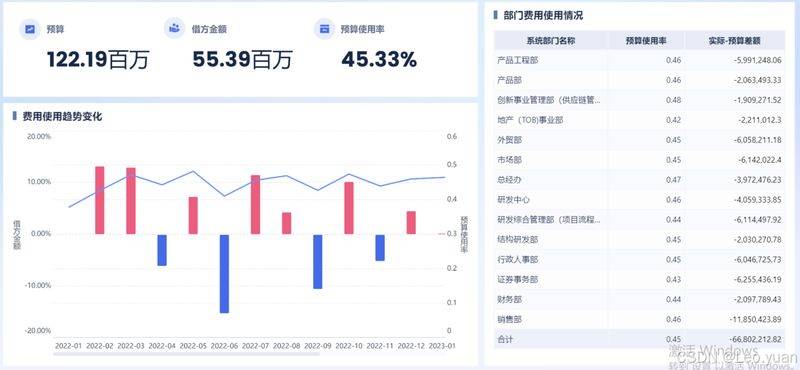
Task: Select the 行政人事部 row name
Action: coord(517,260)
